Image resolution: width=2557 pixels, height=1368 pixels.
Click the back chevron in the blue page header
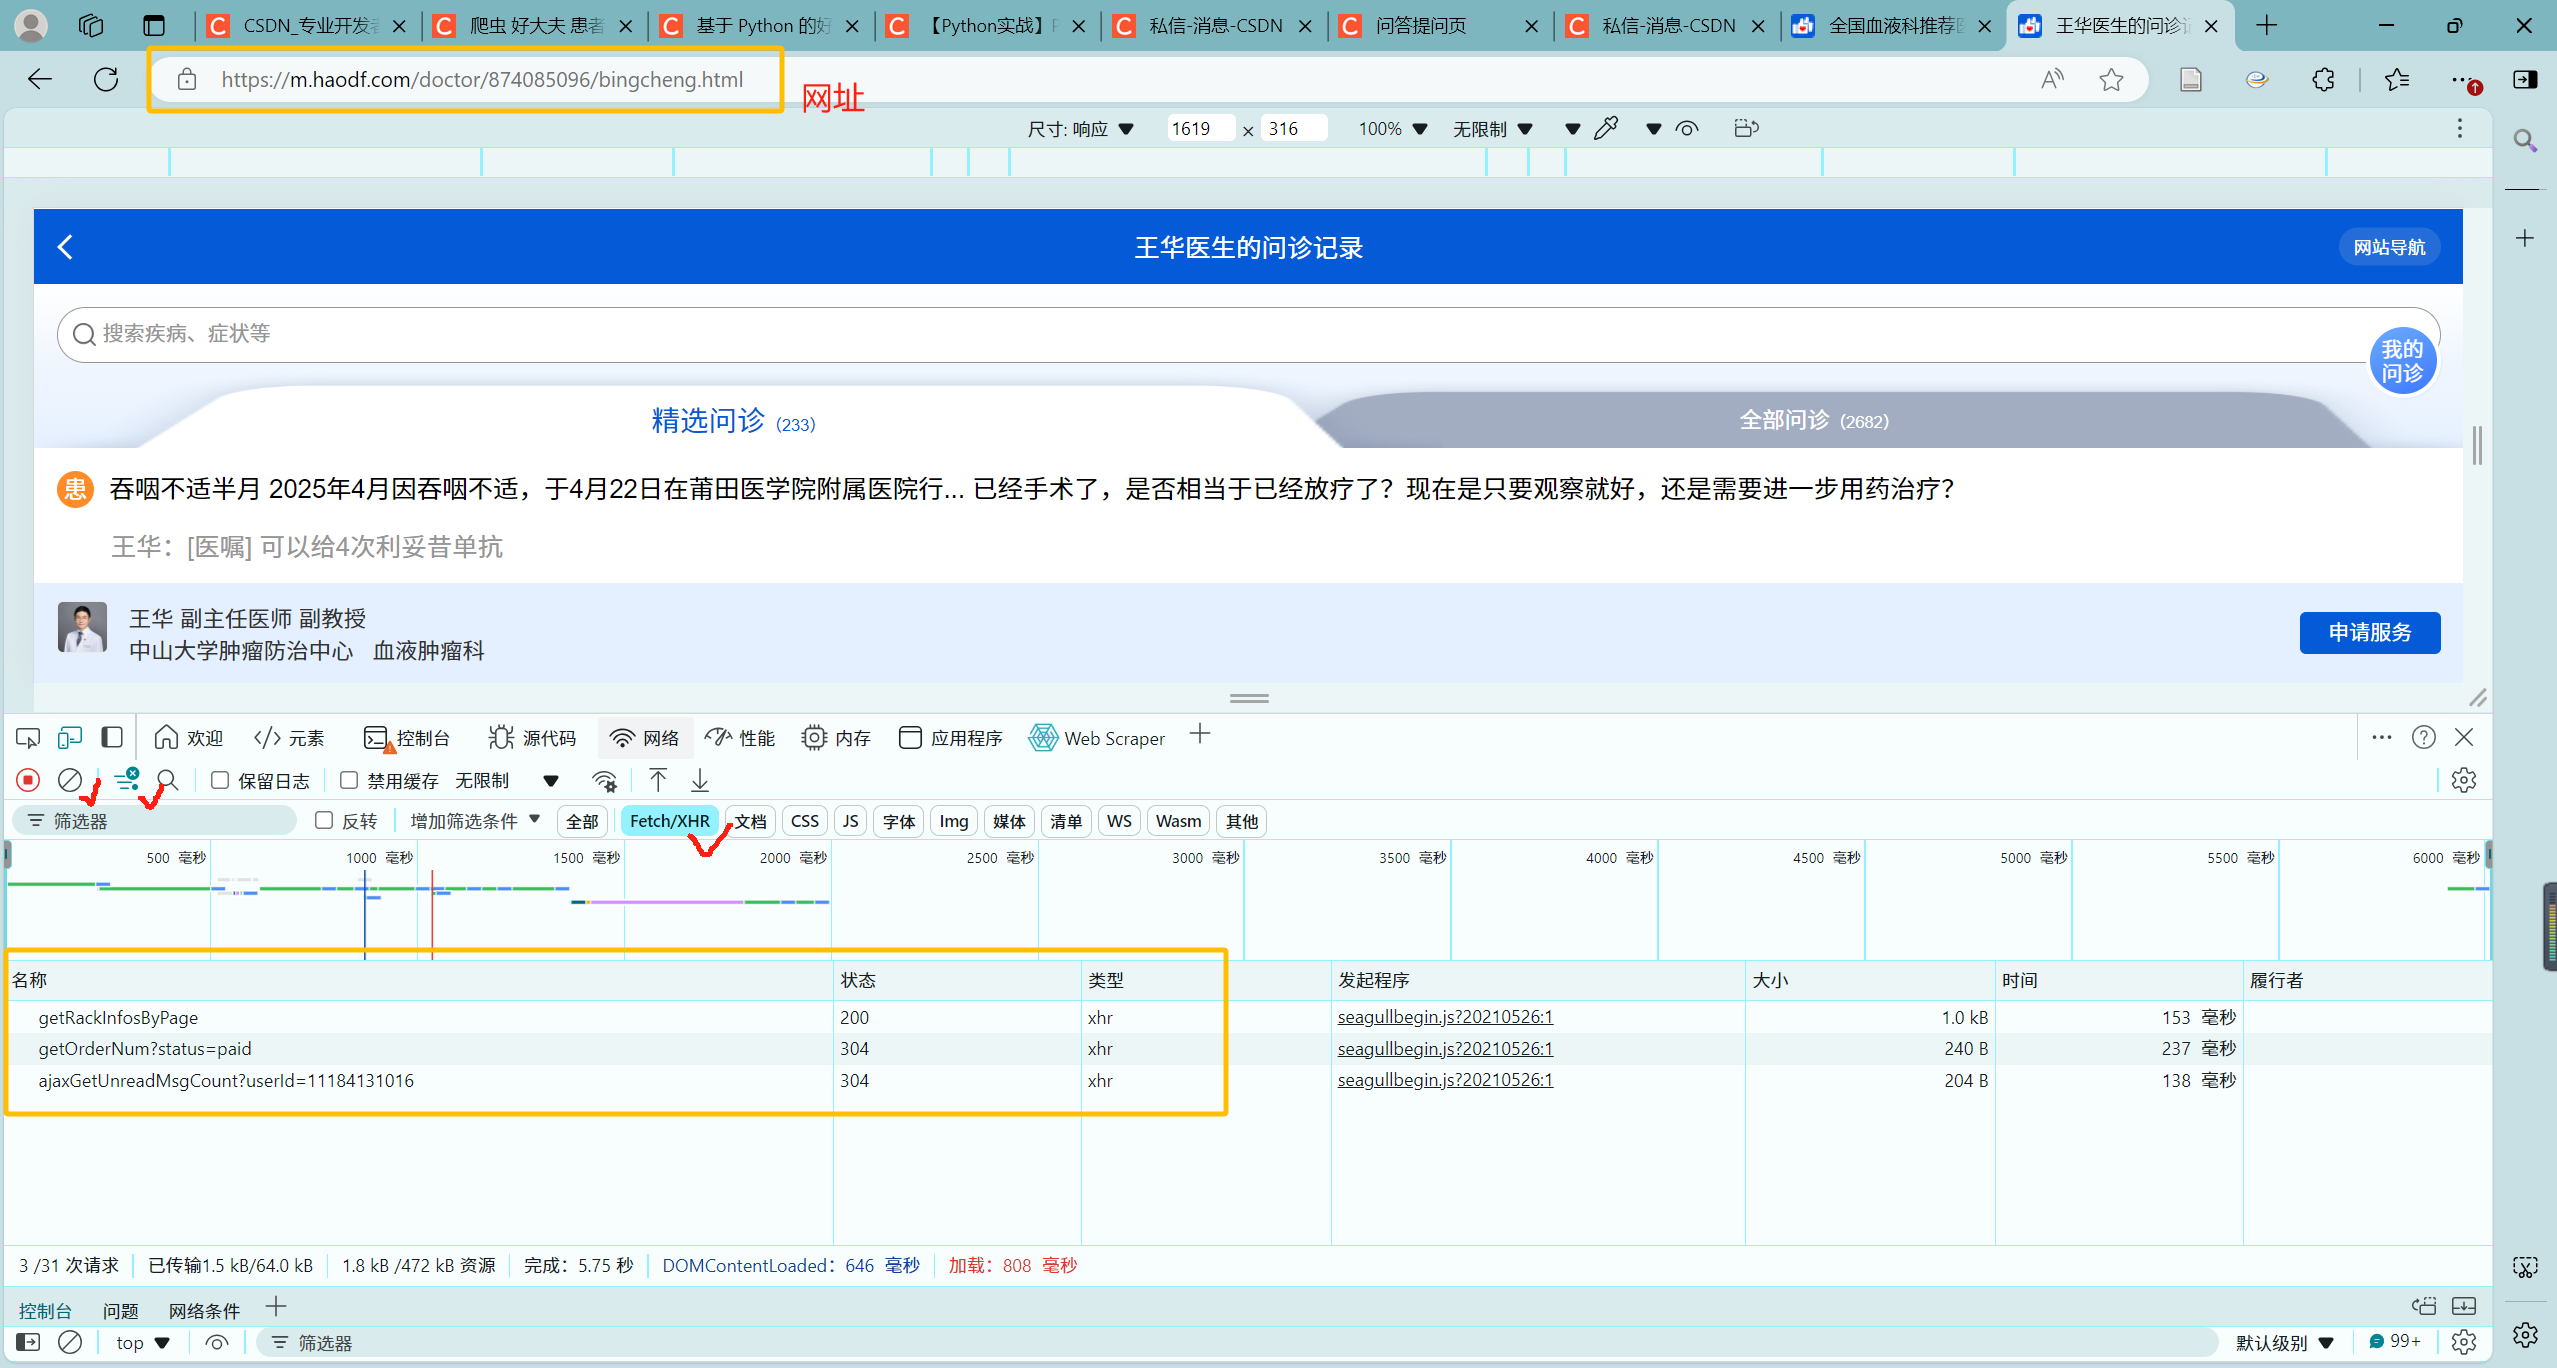[66, 247]
